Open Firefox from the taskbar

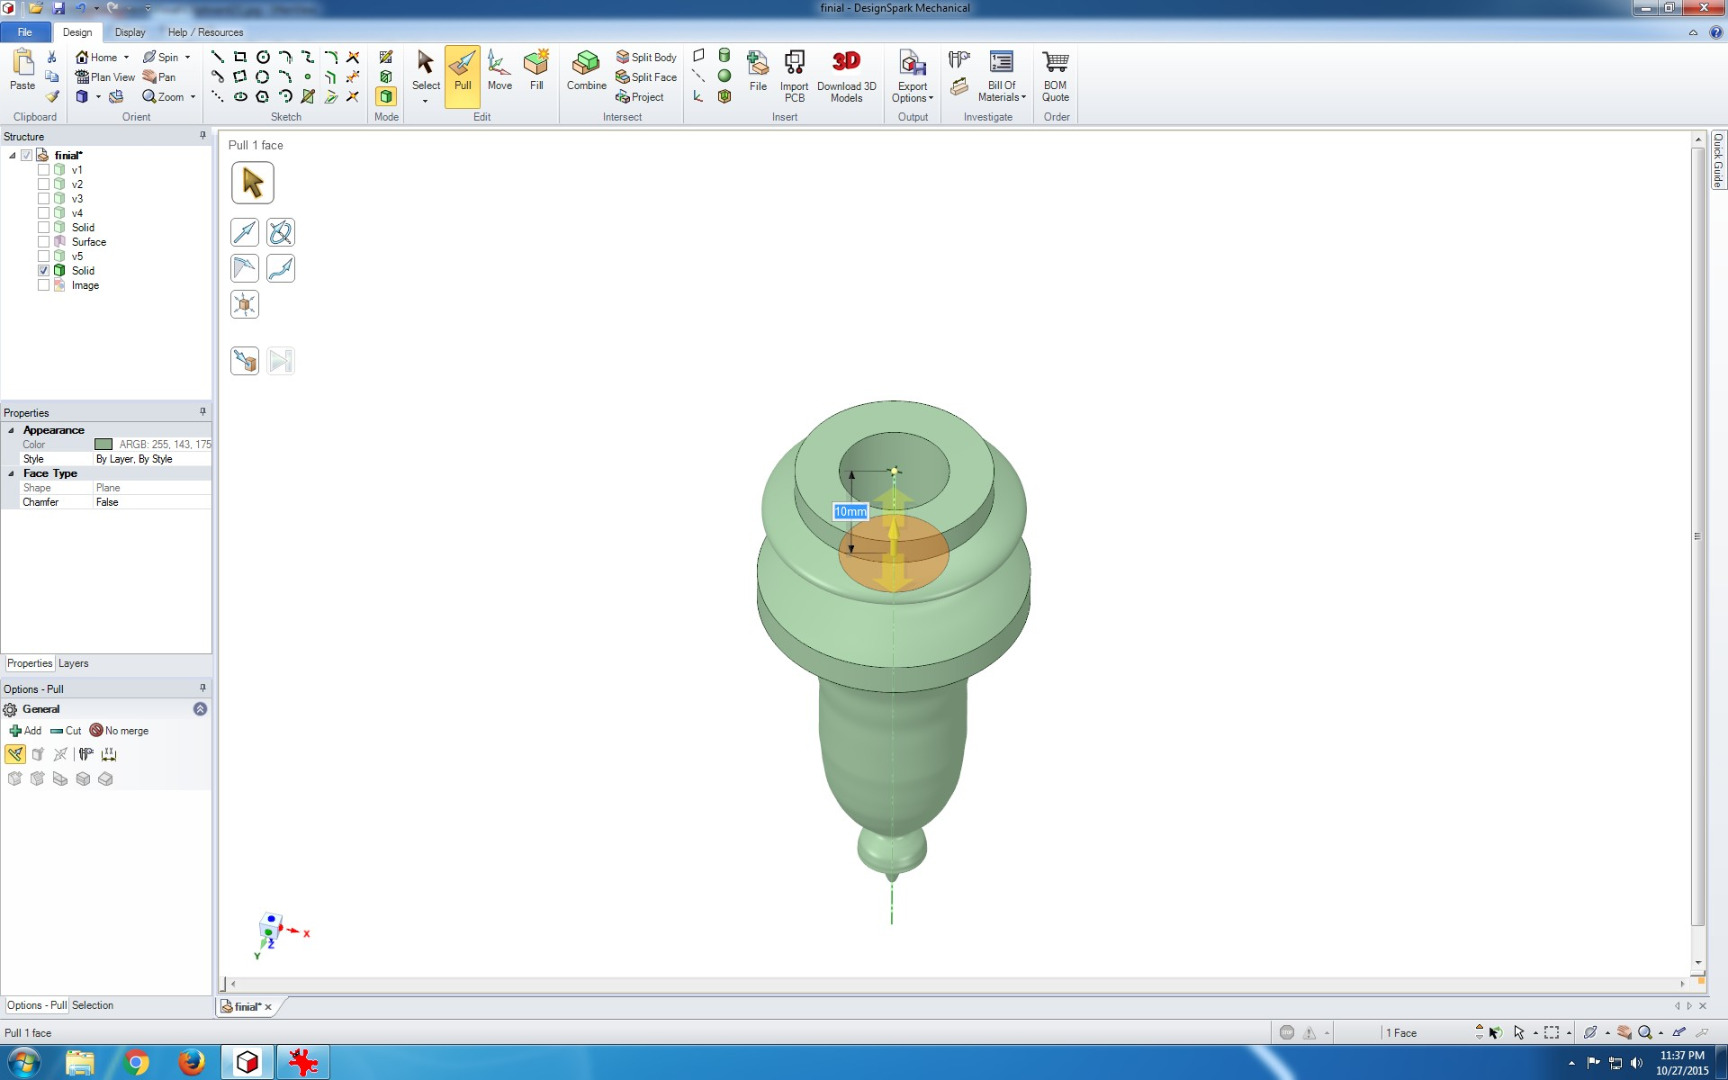(191, 1062)
